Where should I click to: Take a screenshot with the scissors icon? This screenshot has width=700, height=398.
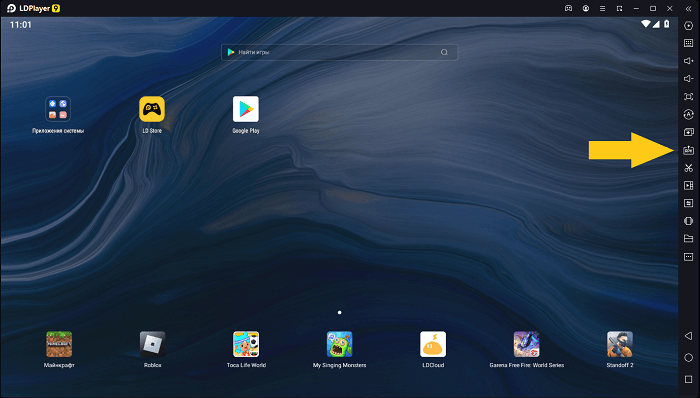[x=688, y=168]
